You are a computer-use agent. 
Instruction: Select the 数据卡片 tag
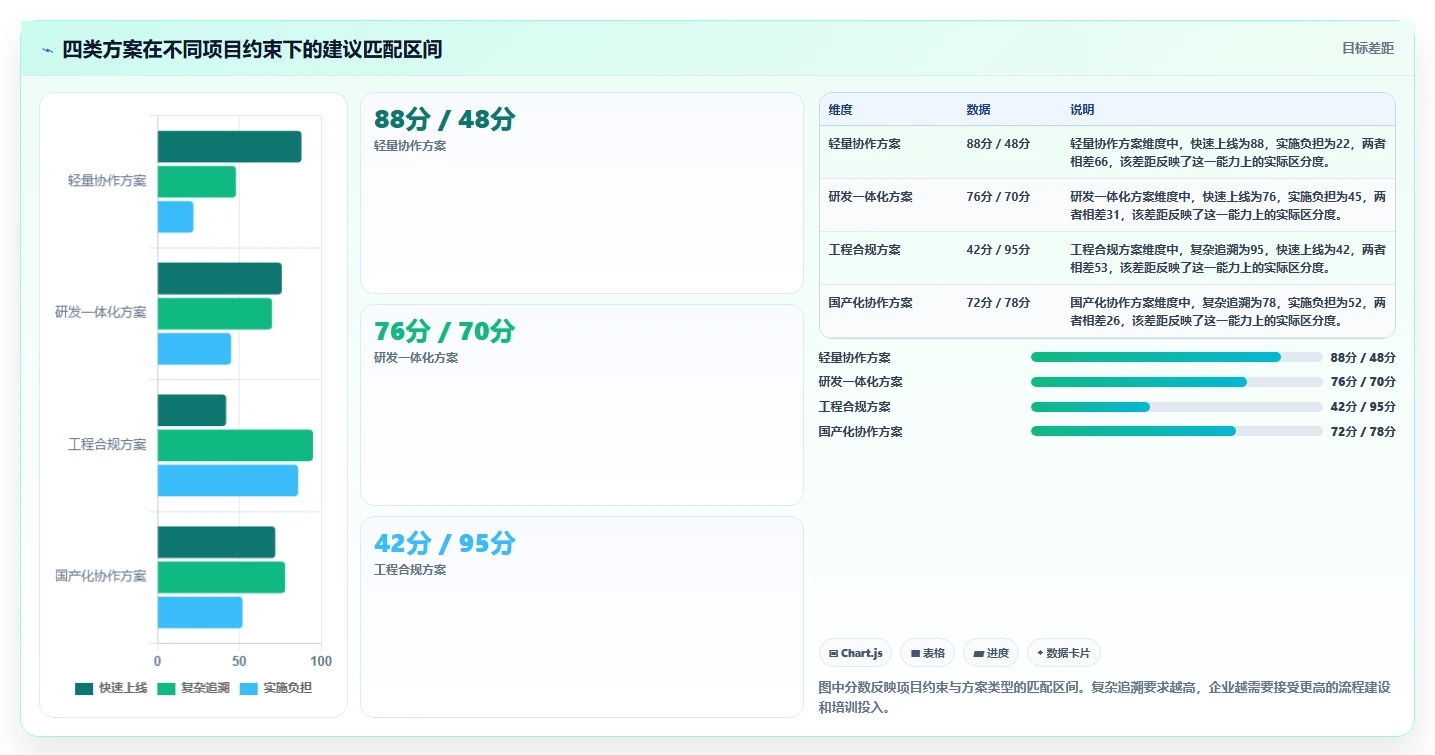point(1063,653)
